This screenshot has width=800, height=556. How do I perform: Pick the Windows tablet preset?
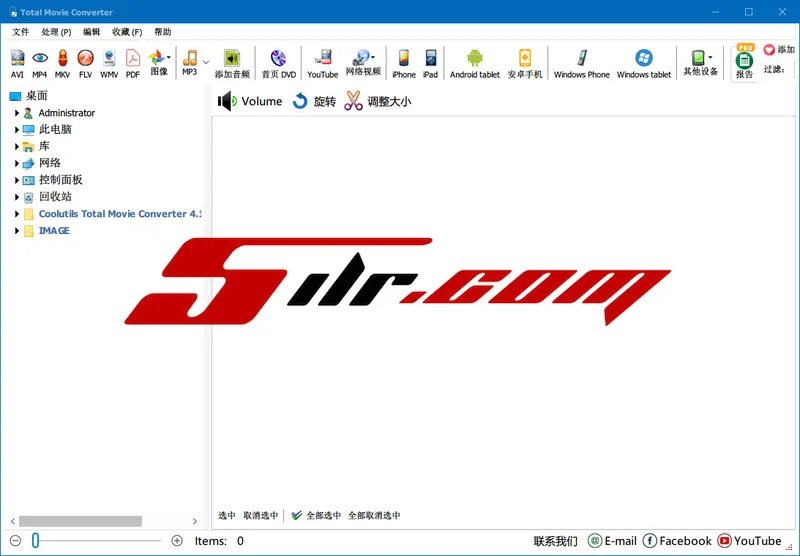pyautogui.click(x=644, y=64)
